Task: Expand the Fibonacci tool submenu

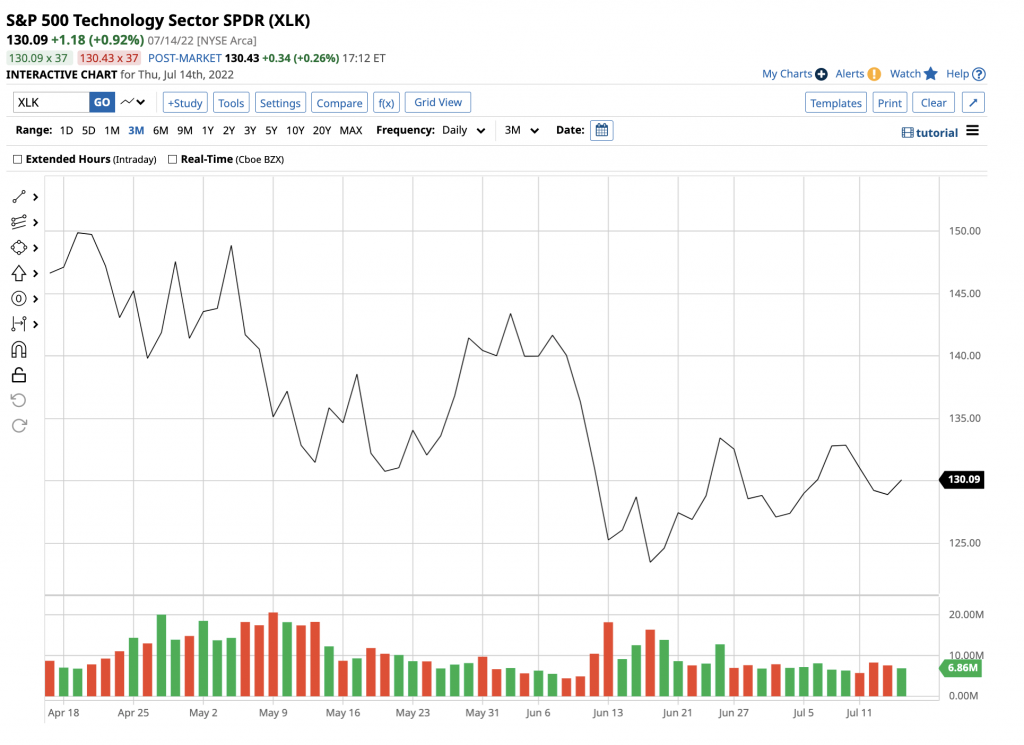Action: (x=36, y=222)
